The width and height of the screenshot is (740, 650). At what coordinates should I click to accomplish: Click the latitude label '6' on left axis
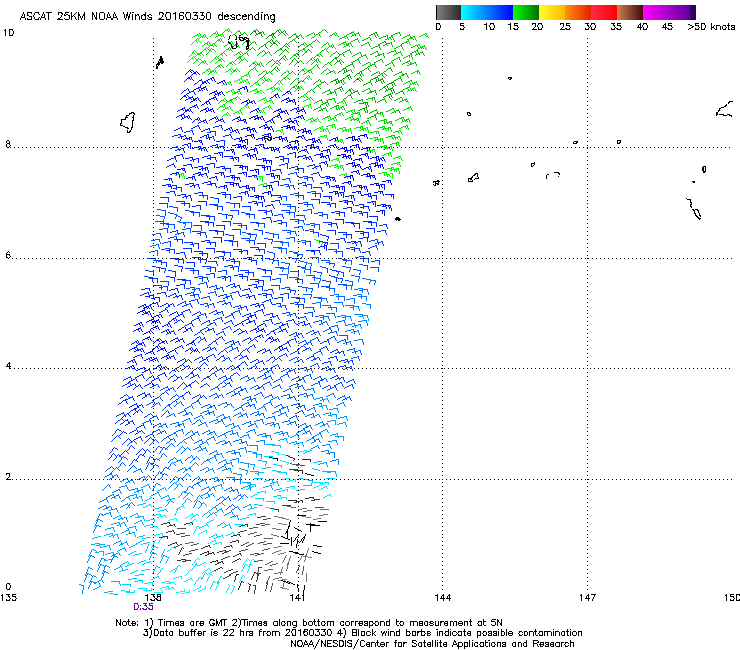coord(8,255)
